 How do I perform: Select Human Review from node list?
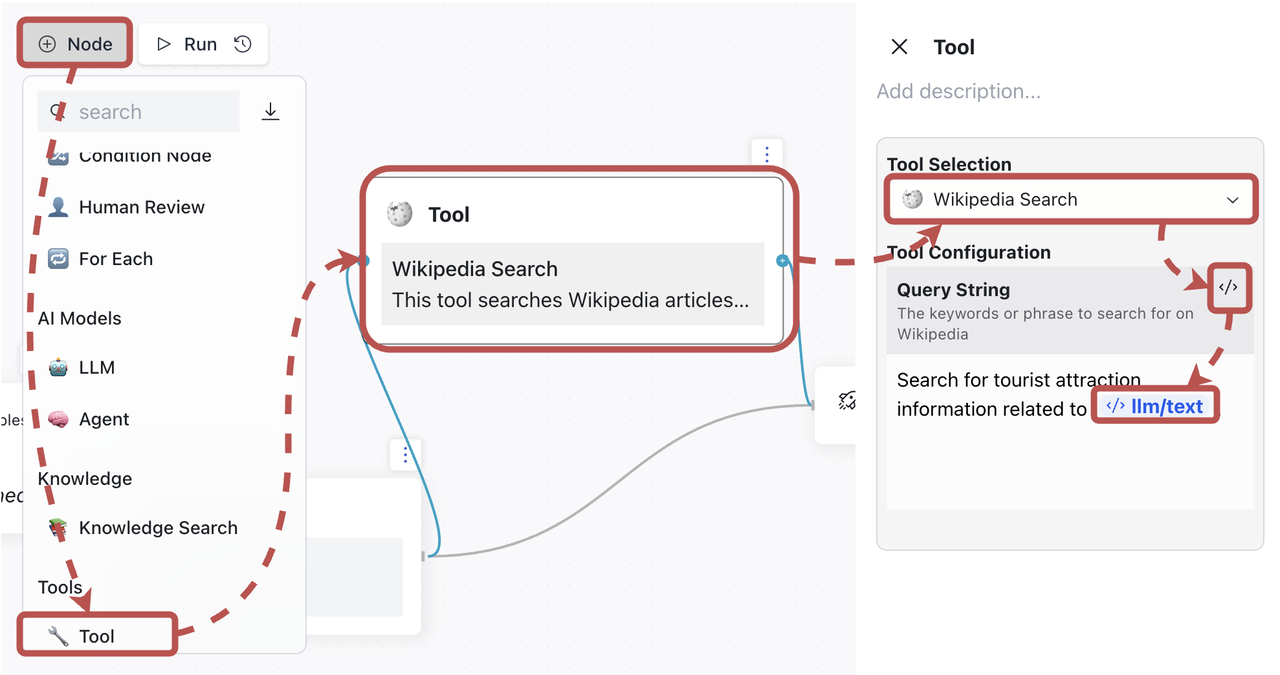[141, 207]
